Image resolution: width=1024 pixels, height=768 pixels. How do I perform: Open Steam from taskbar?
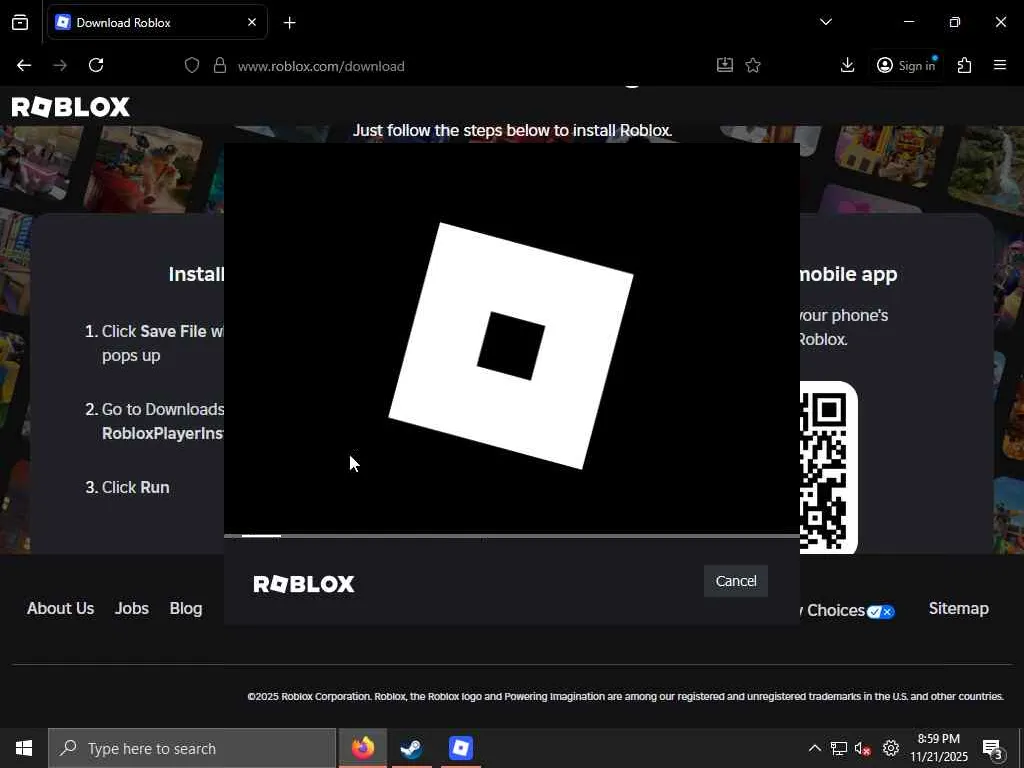coord(411,748)
